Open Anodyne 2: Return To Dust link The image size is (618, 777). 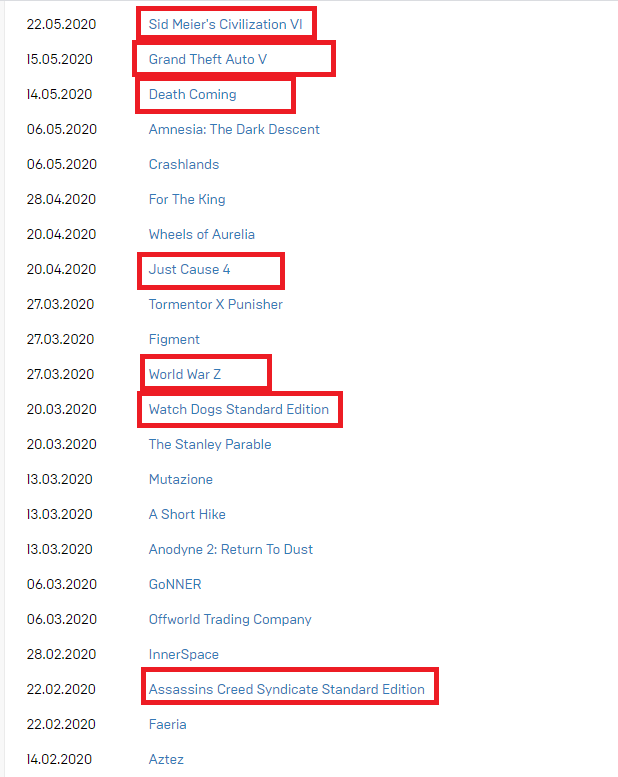[231, 550]
